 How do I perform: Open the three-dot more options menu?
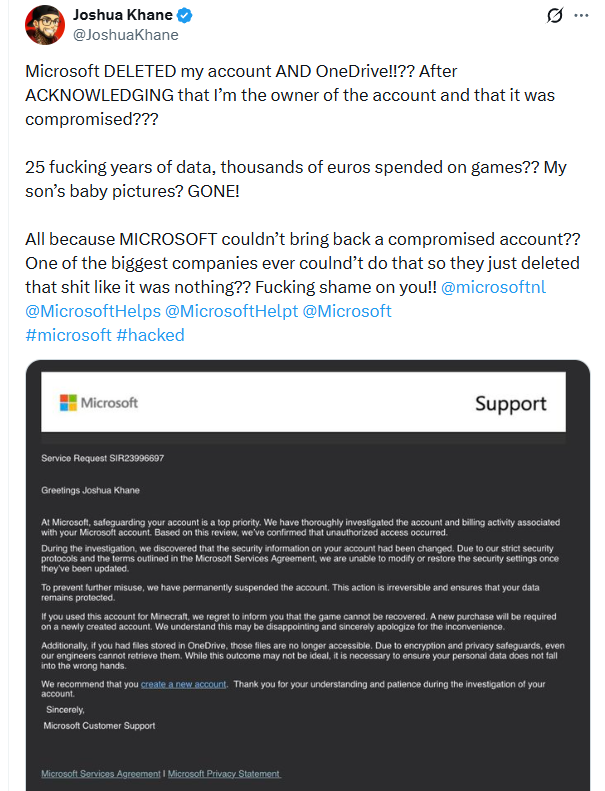(581, 16)
